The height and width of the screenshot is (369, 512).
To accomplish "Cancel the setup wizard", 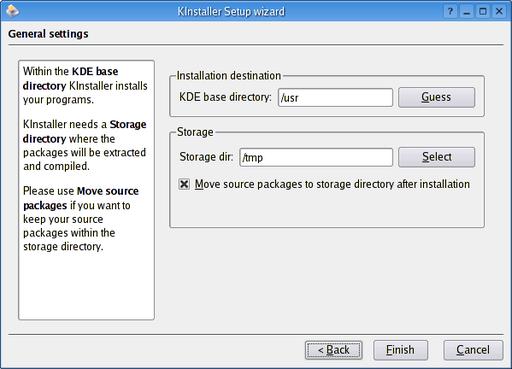I will point(473,350).
